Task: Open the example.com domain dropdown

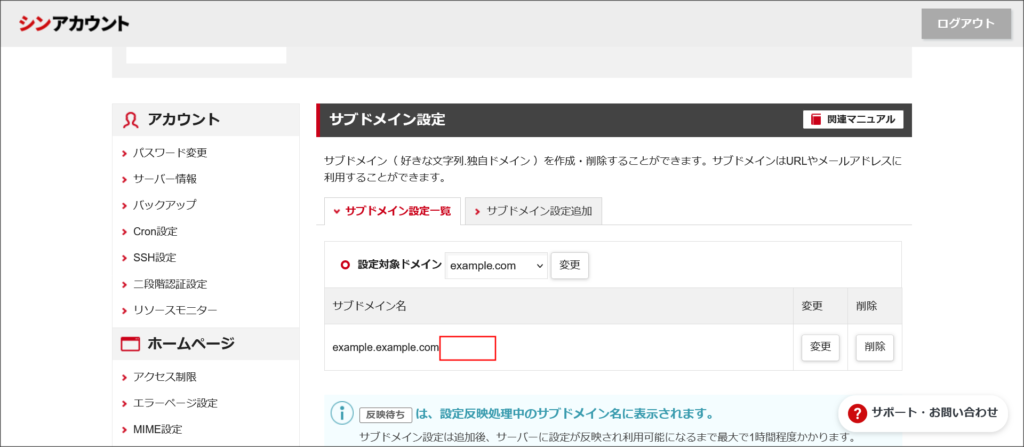Action: [x=496, y=265]
